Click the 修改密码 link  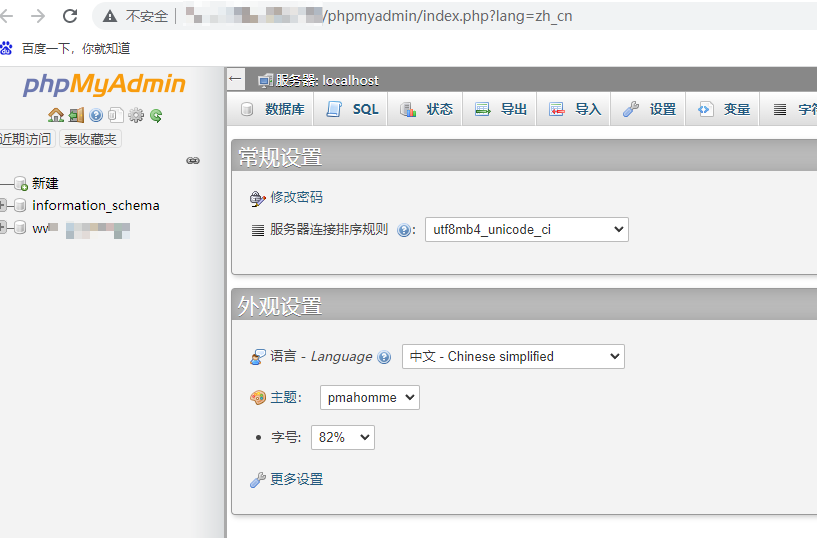tap(296, 197)
